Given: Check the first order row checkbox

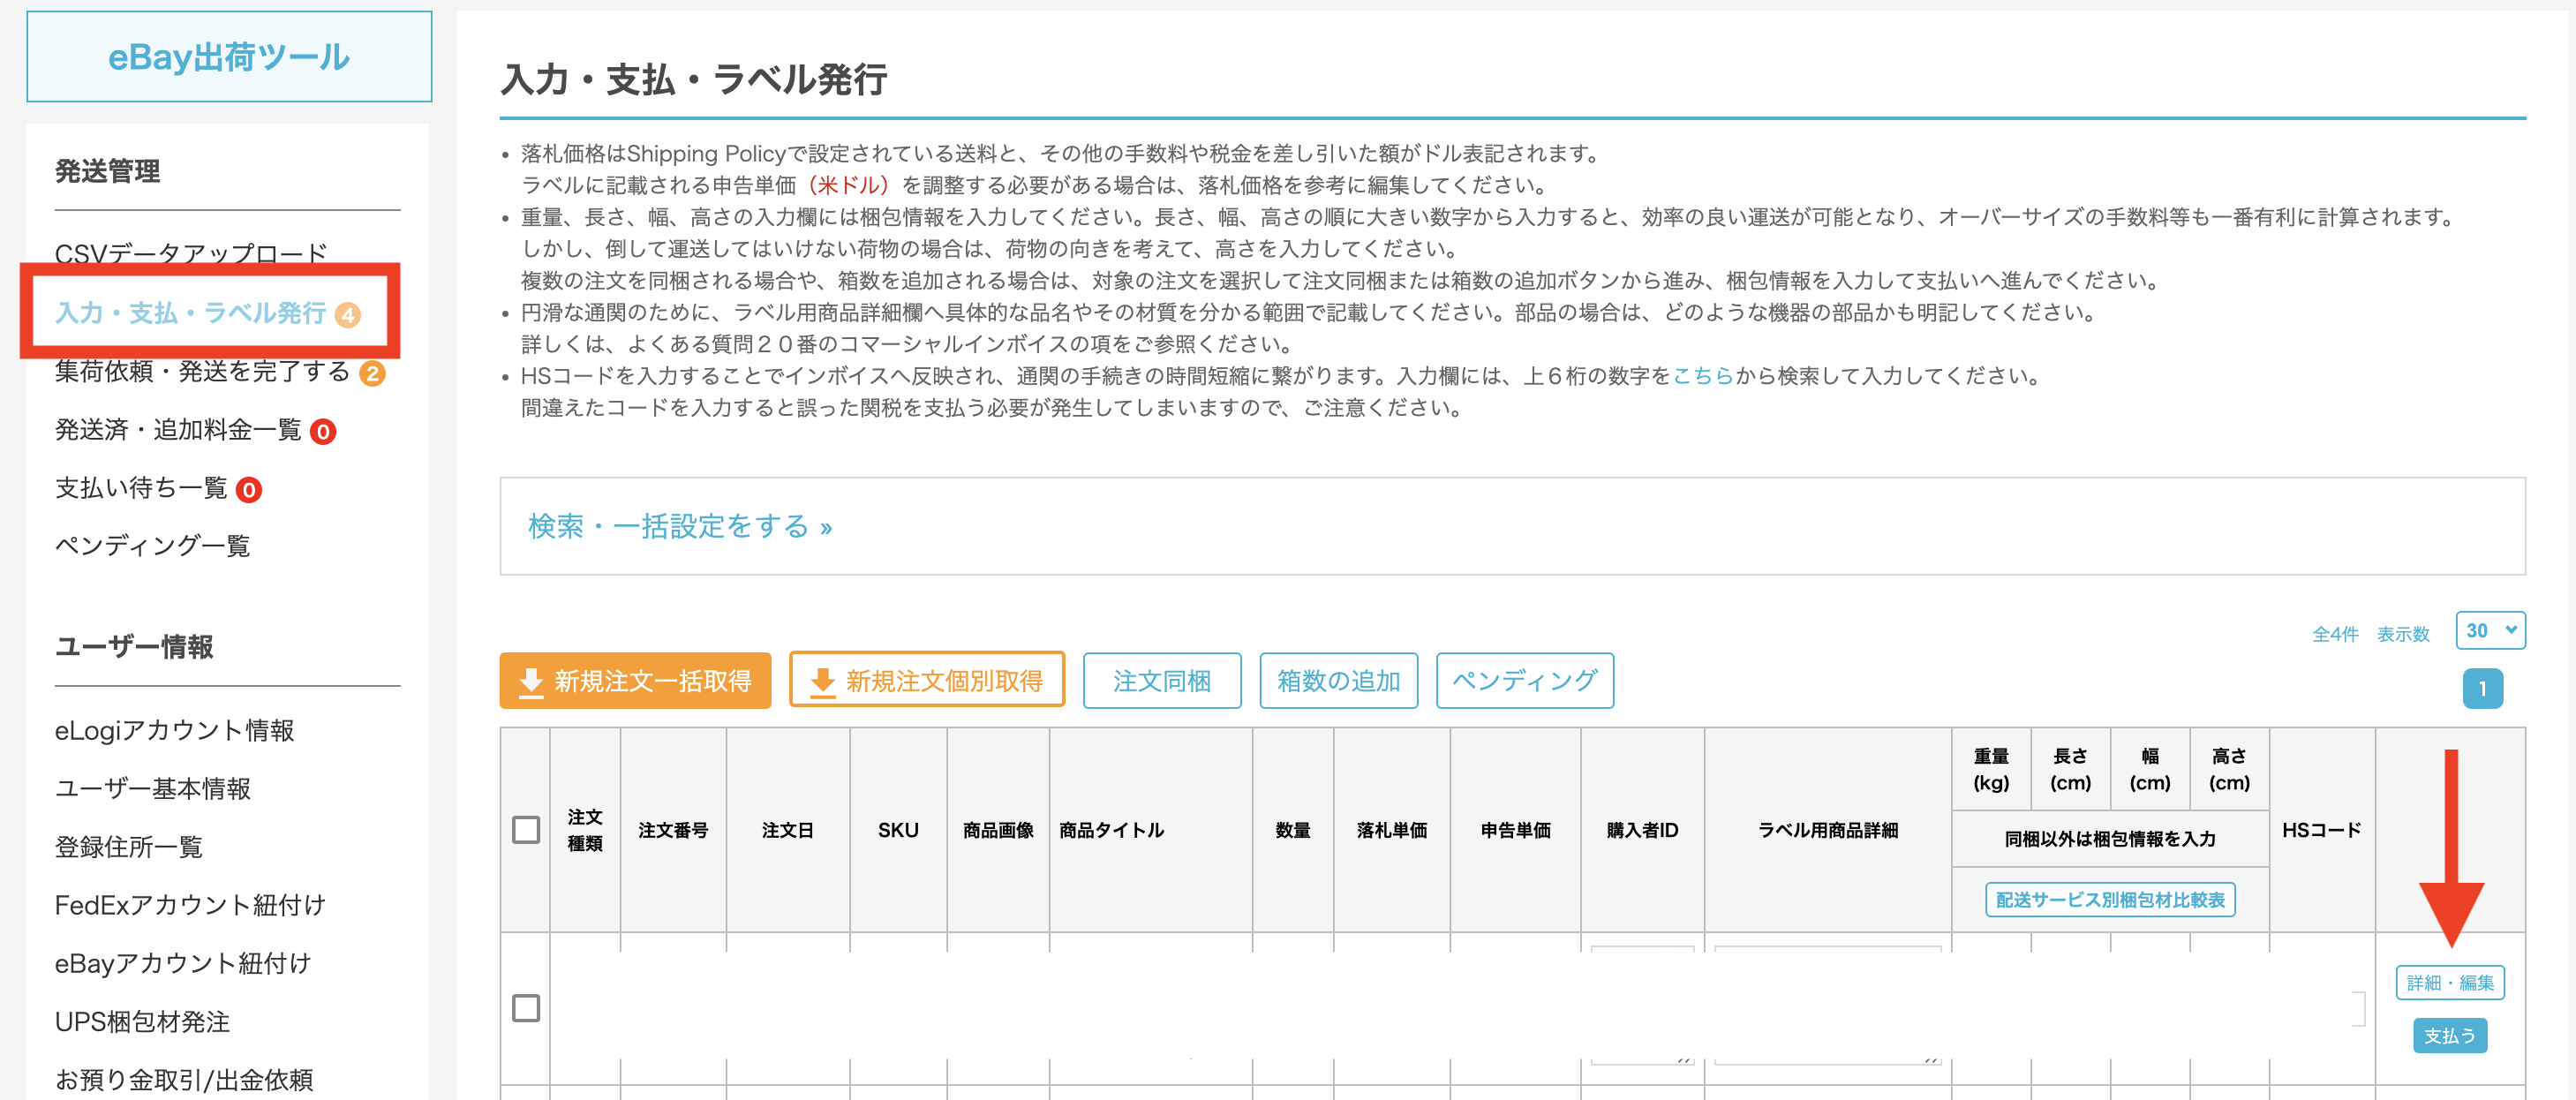Looking at the screenshot, I should coord(526,1007).
